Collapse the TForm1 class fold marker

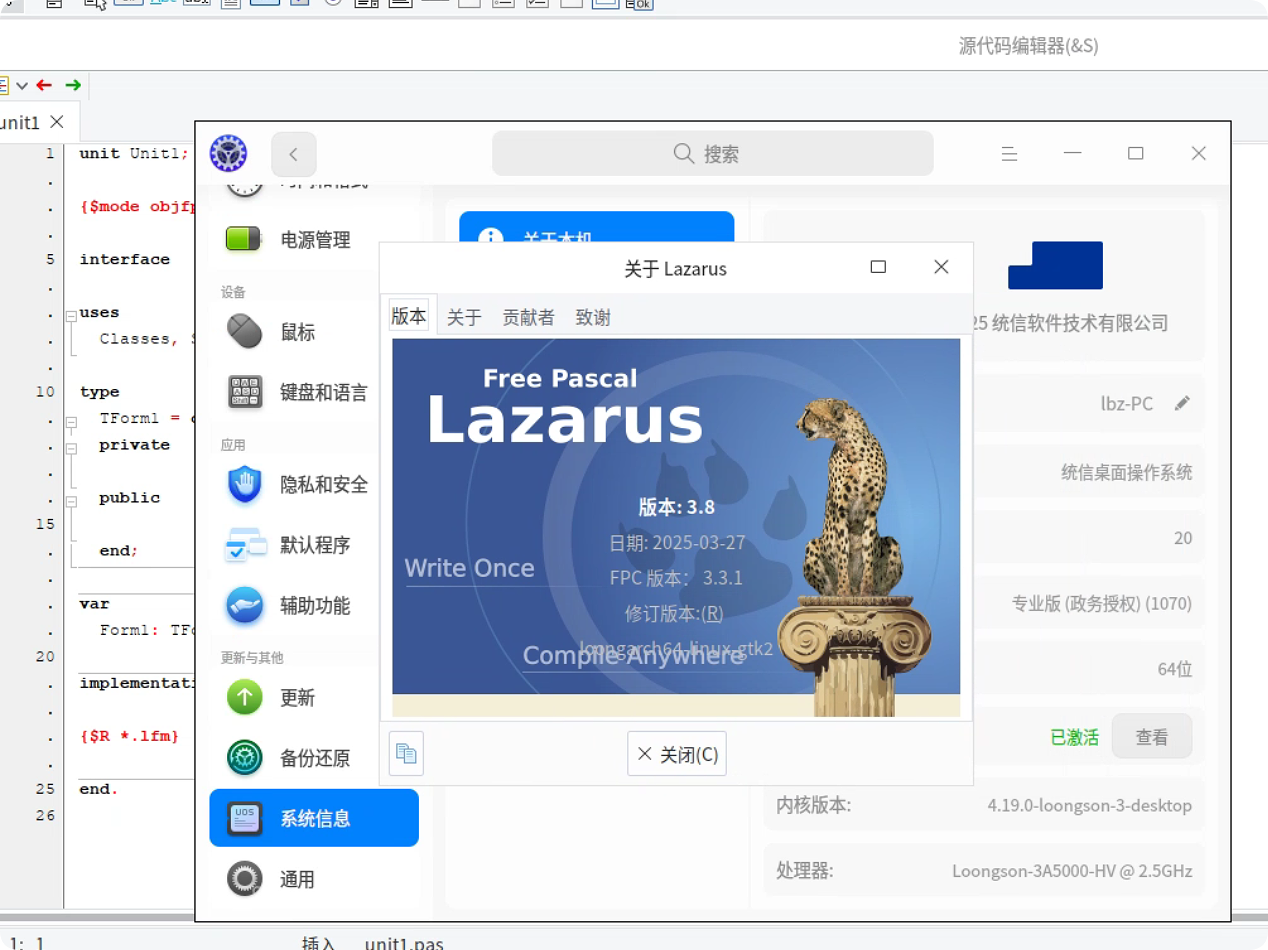click(71, 423)
